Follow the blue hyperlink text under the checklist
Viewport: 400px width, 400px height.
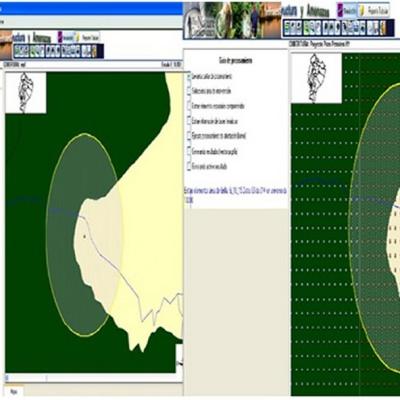tap(235, 195)
